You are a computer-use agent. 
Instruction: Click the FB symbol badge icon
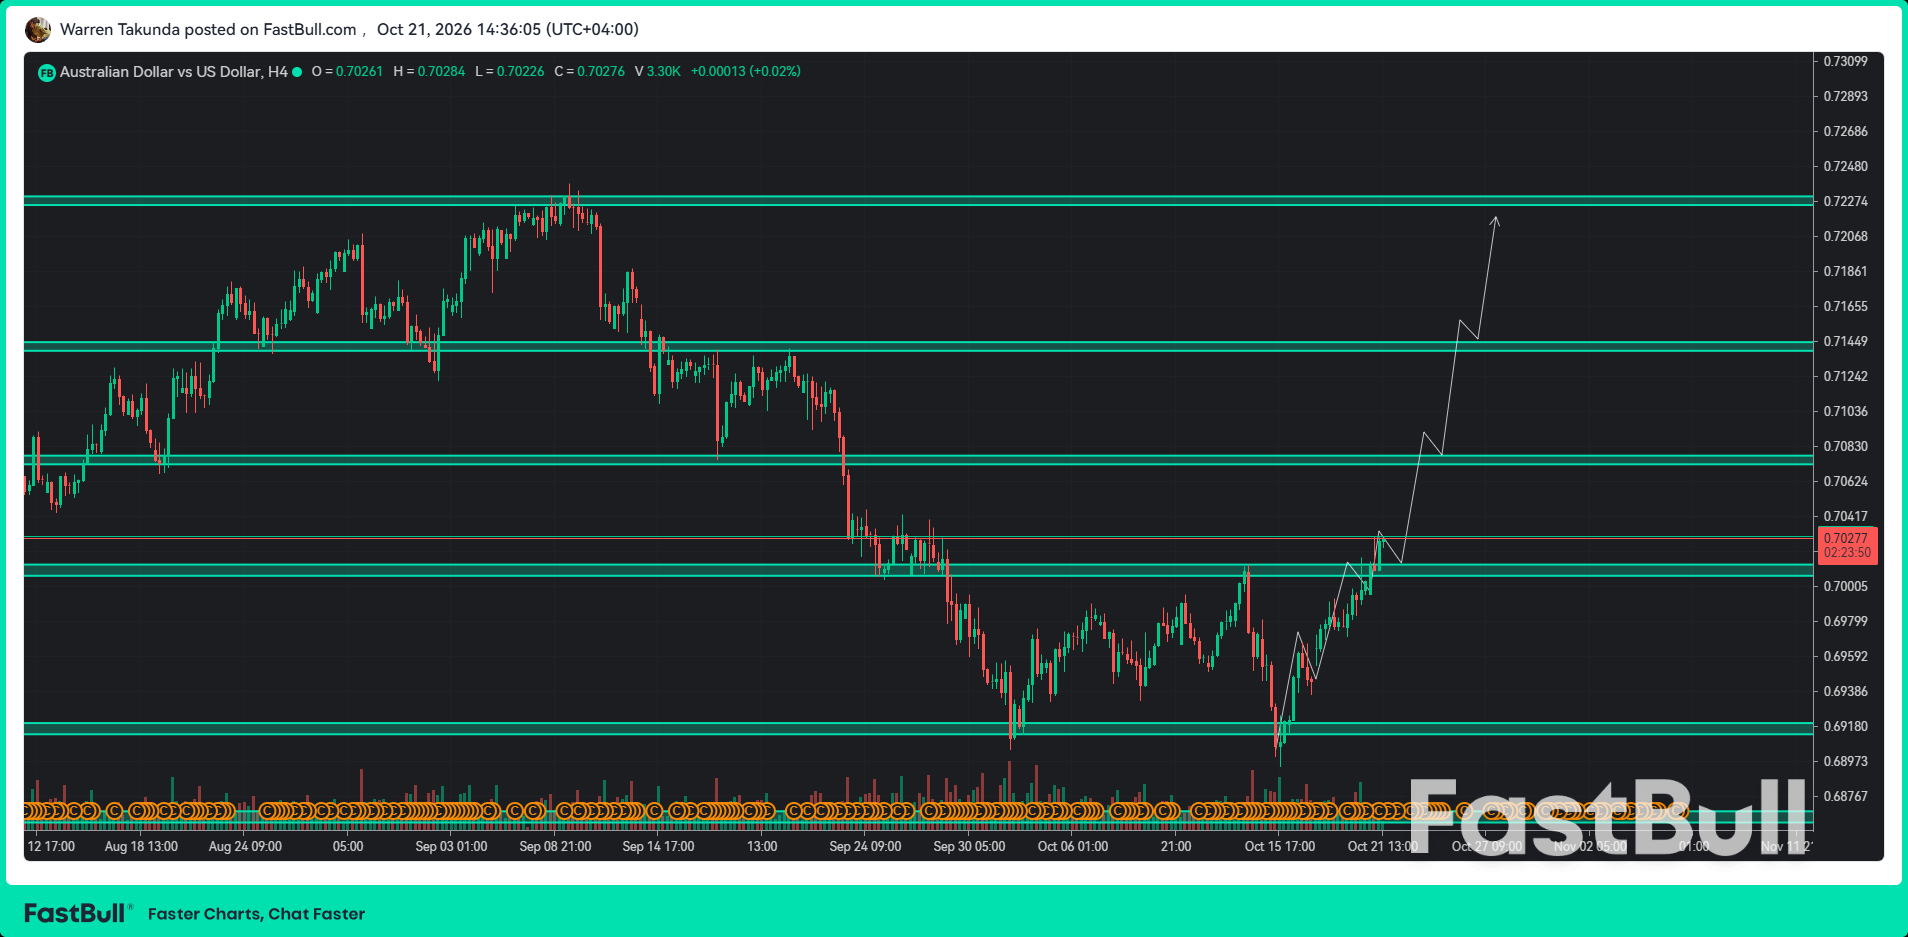[x=46, y=73]
